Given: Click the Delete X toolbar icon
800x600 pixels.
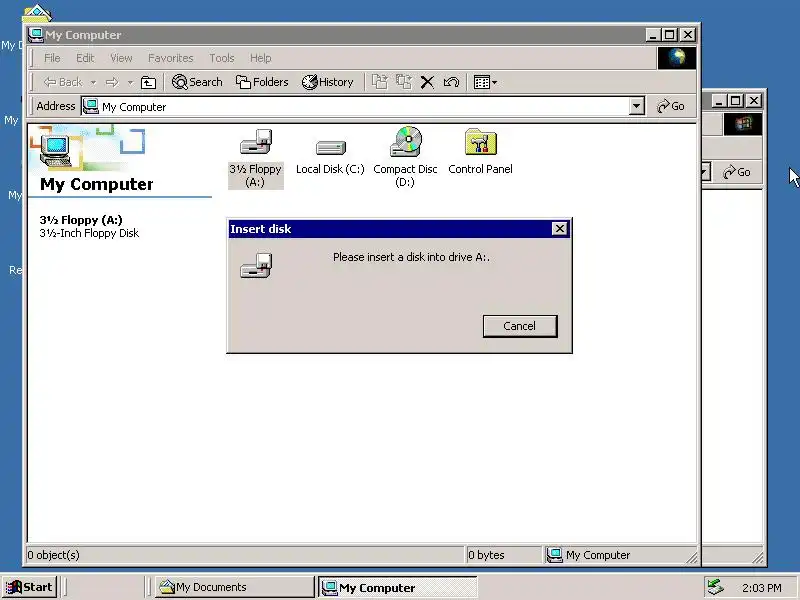Looking at the screenshot, I should pos(428,82).
